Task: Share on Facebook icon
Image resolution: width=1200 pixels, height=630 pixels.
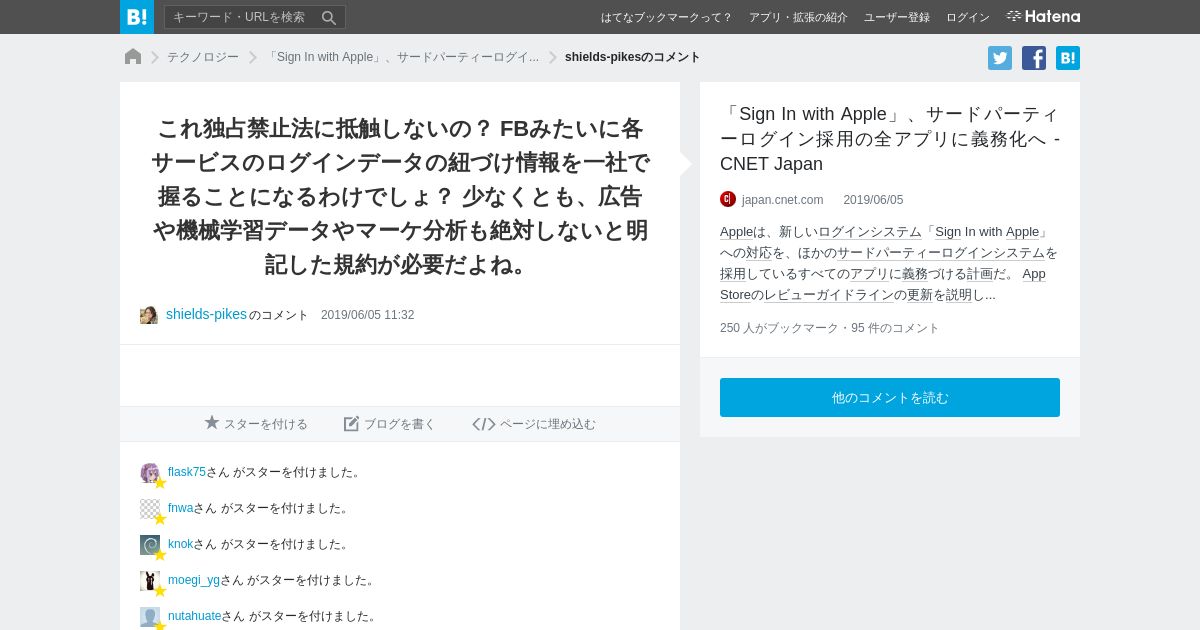Action: pos(1034,58)
